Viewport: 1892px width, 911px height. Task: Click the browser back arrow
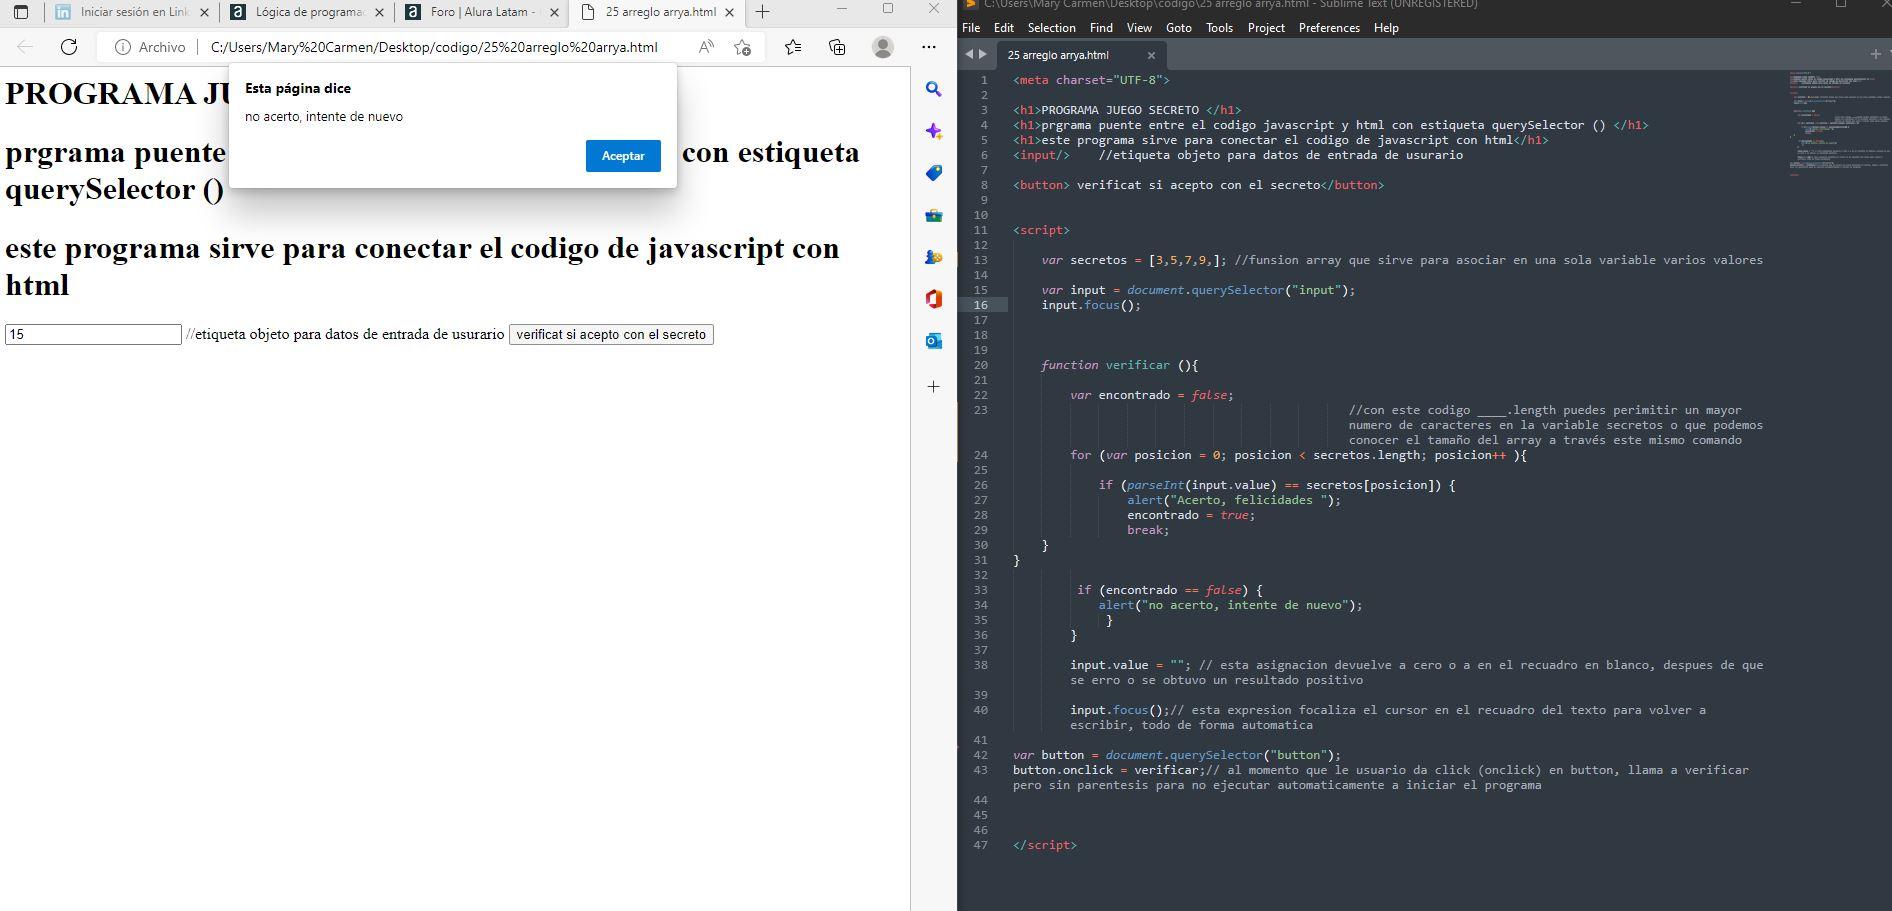click(x=25, y=47)
